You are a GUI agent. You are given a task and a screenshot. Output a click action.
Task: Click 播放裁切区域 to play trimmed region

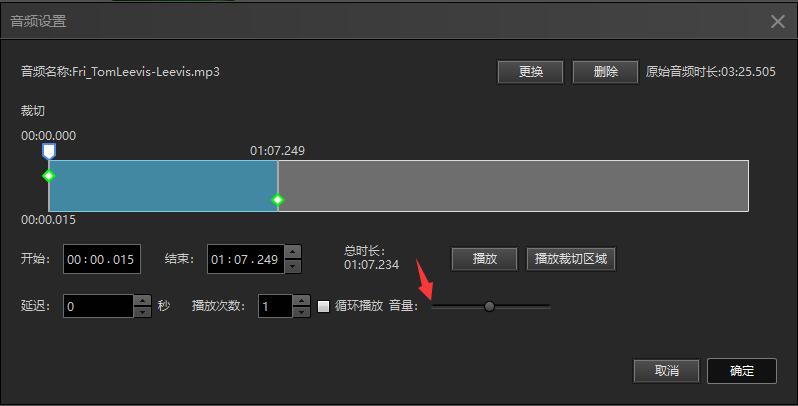(571, 259)
